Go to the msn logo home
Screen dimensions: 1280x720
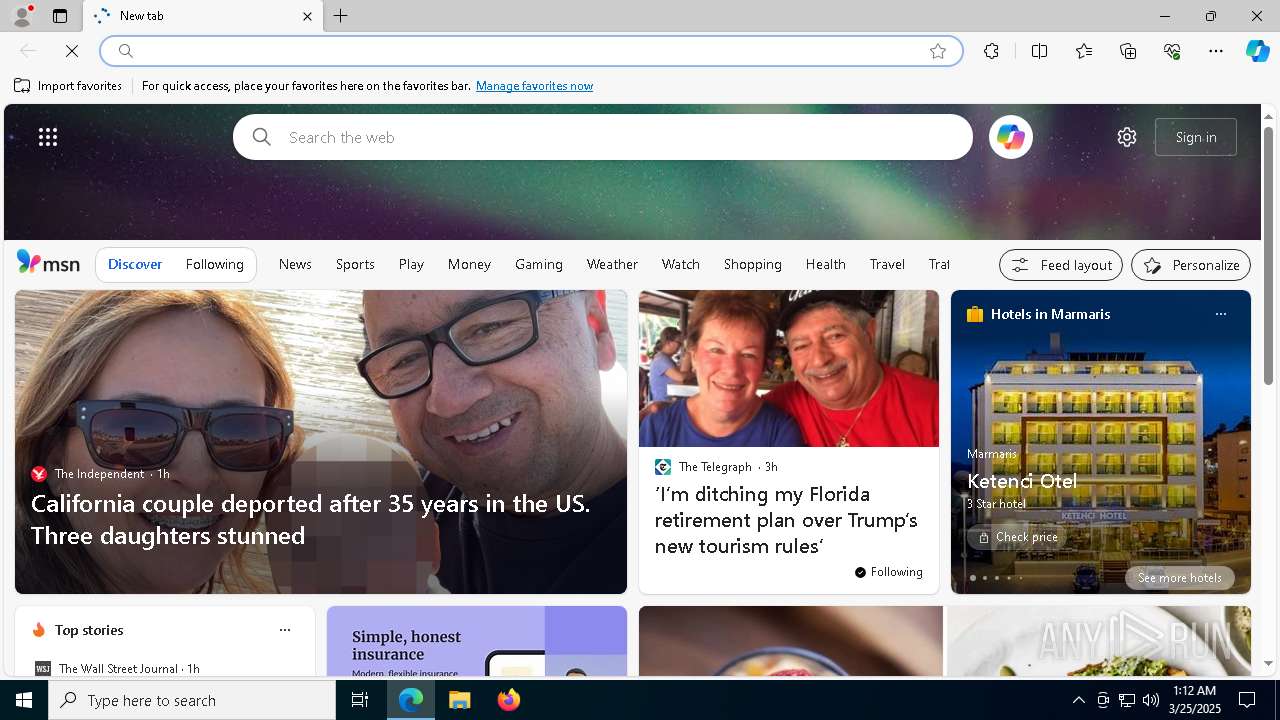point(48,263)
